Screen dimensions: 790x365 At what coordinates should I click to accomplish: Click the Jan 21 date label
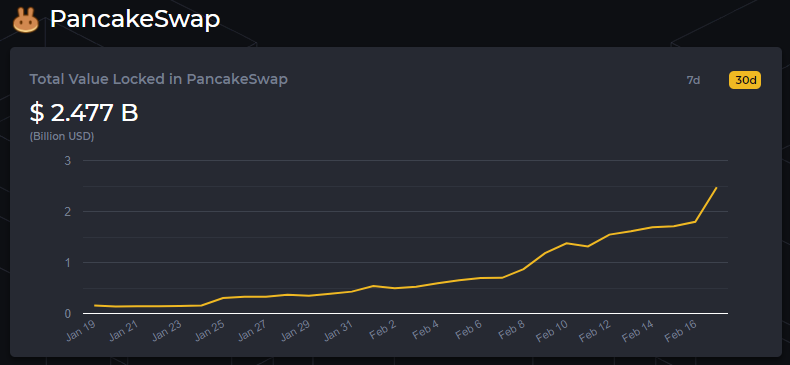click(x=123, y=330)
